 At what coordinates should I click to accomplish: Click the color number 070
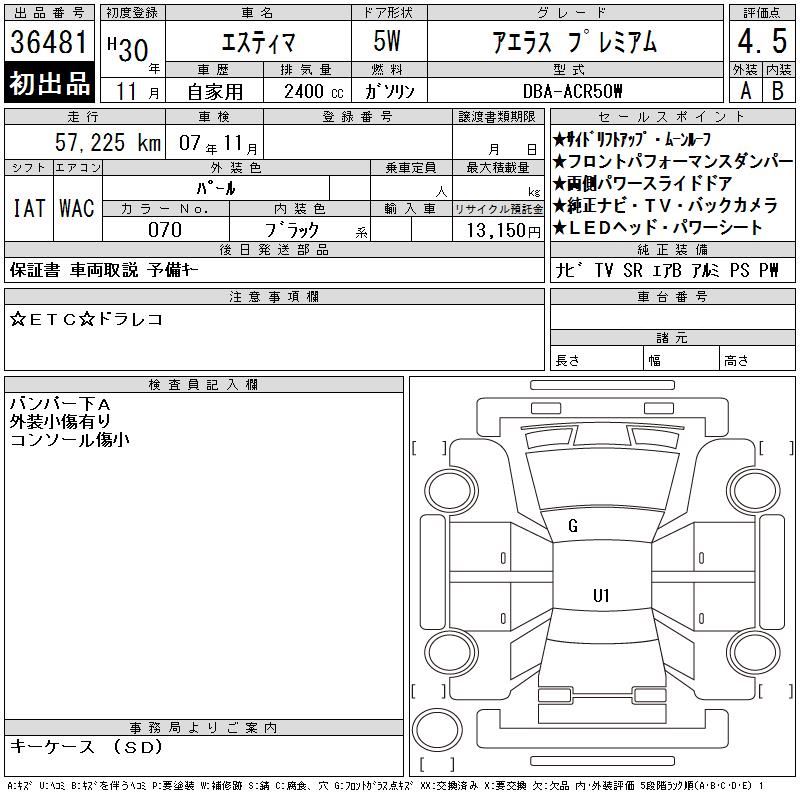tap(165, 230)
